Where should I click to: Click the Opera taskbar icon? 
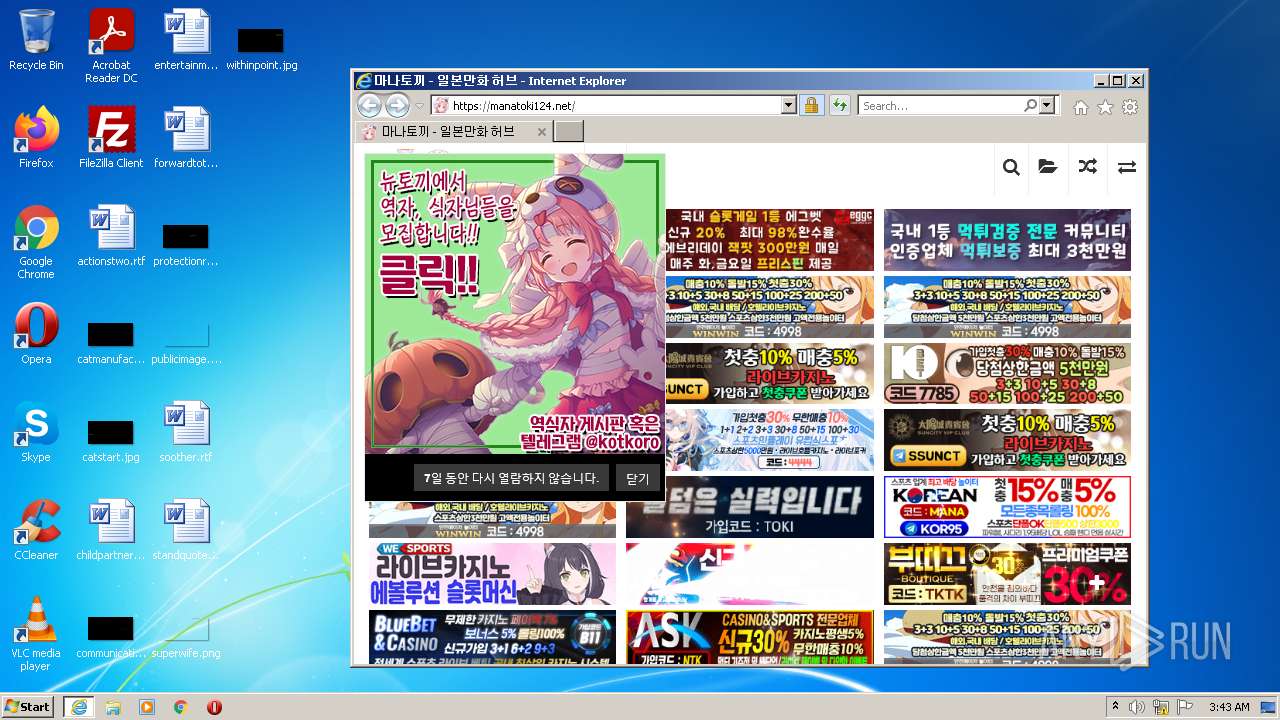pyautogui.click(x=214, y=707)
